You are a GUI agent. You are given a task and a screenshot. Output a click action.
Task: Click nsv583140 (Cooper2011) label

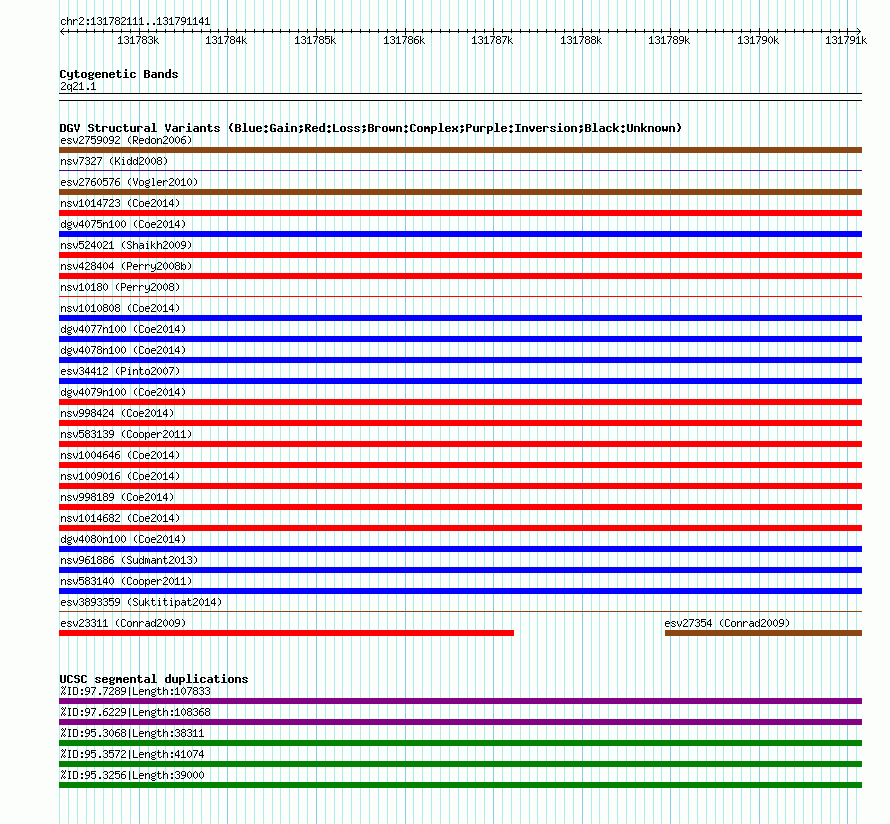[x=126, y=581]
